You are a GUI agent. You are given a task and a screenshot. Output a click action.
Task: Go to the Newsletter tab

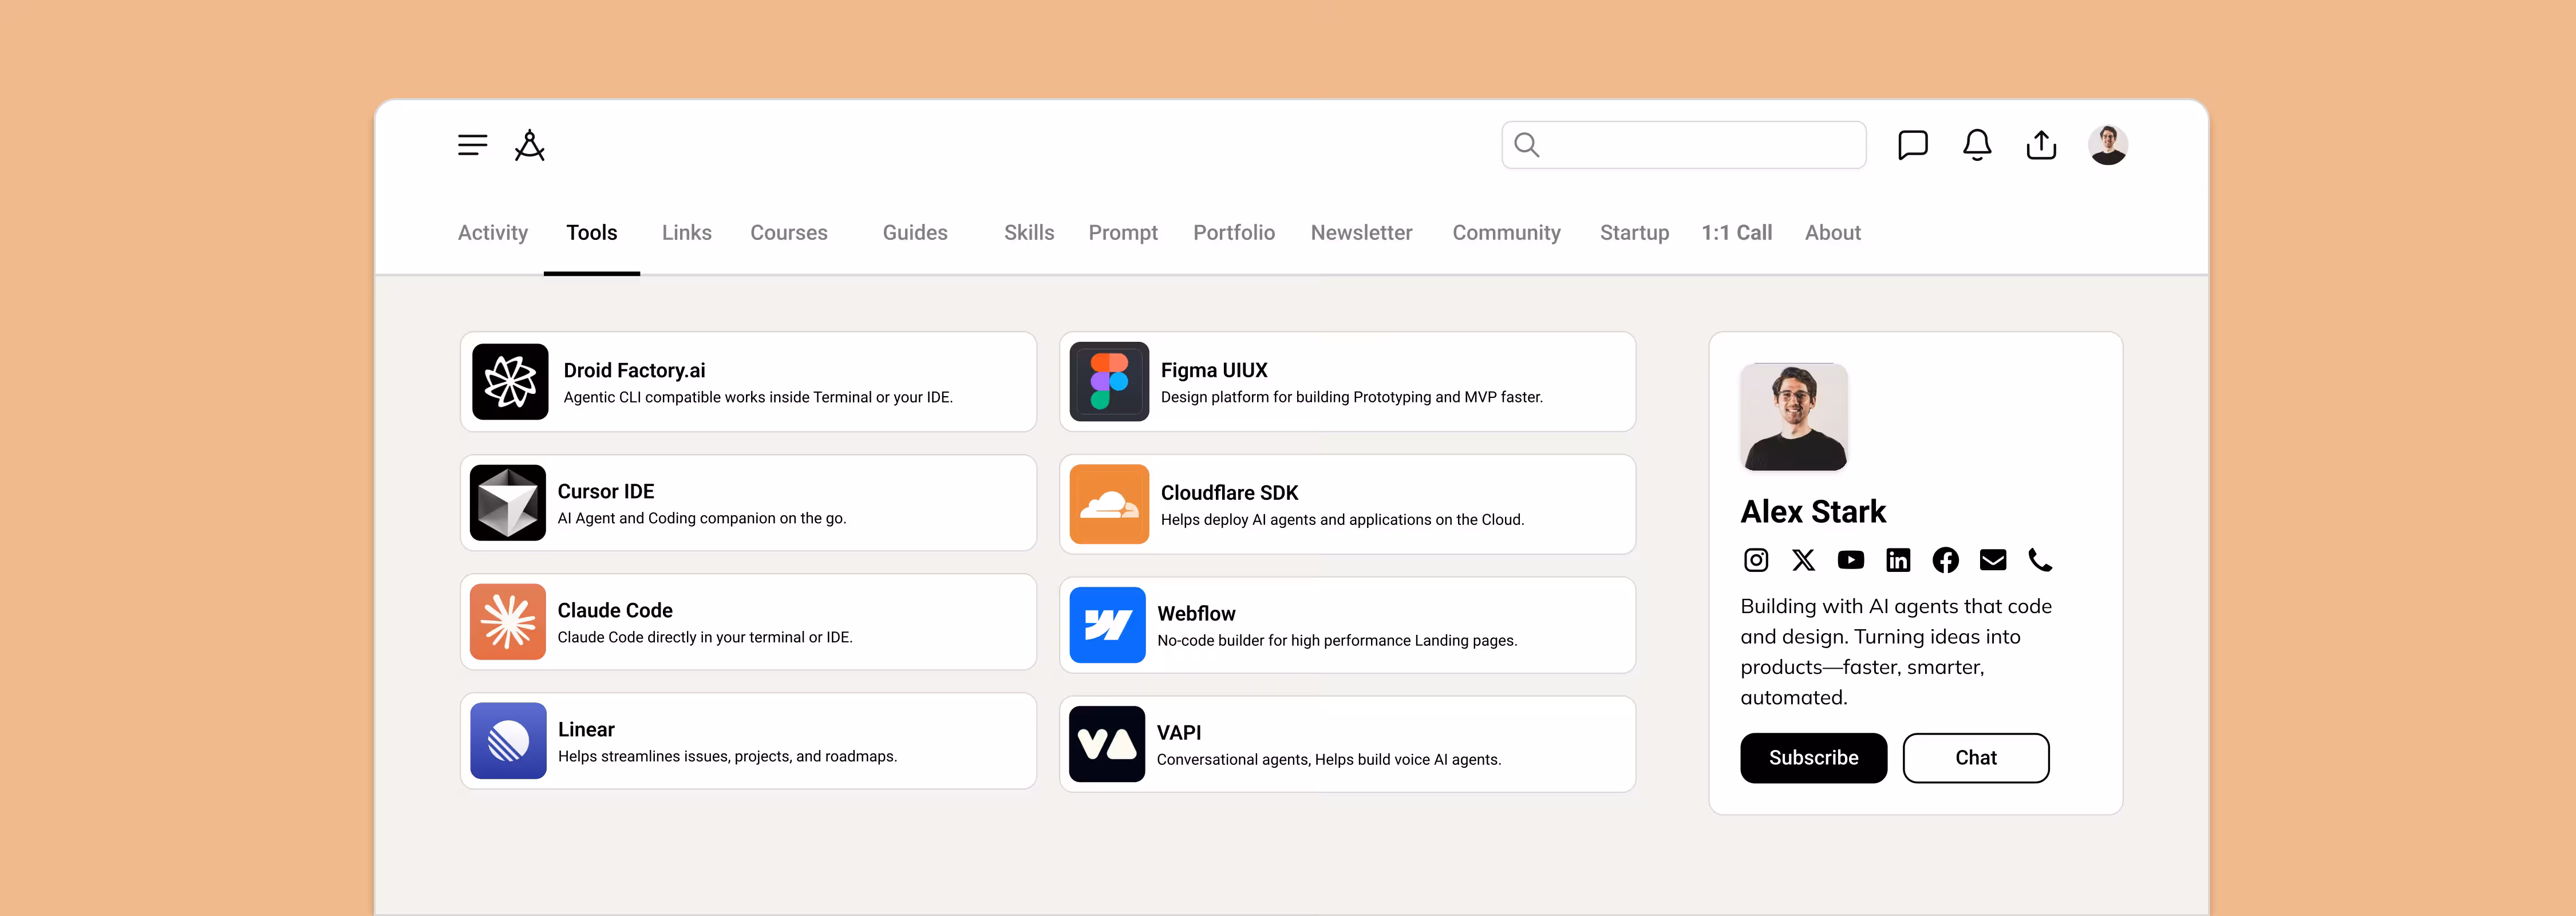click(1361, 233)
